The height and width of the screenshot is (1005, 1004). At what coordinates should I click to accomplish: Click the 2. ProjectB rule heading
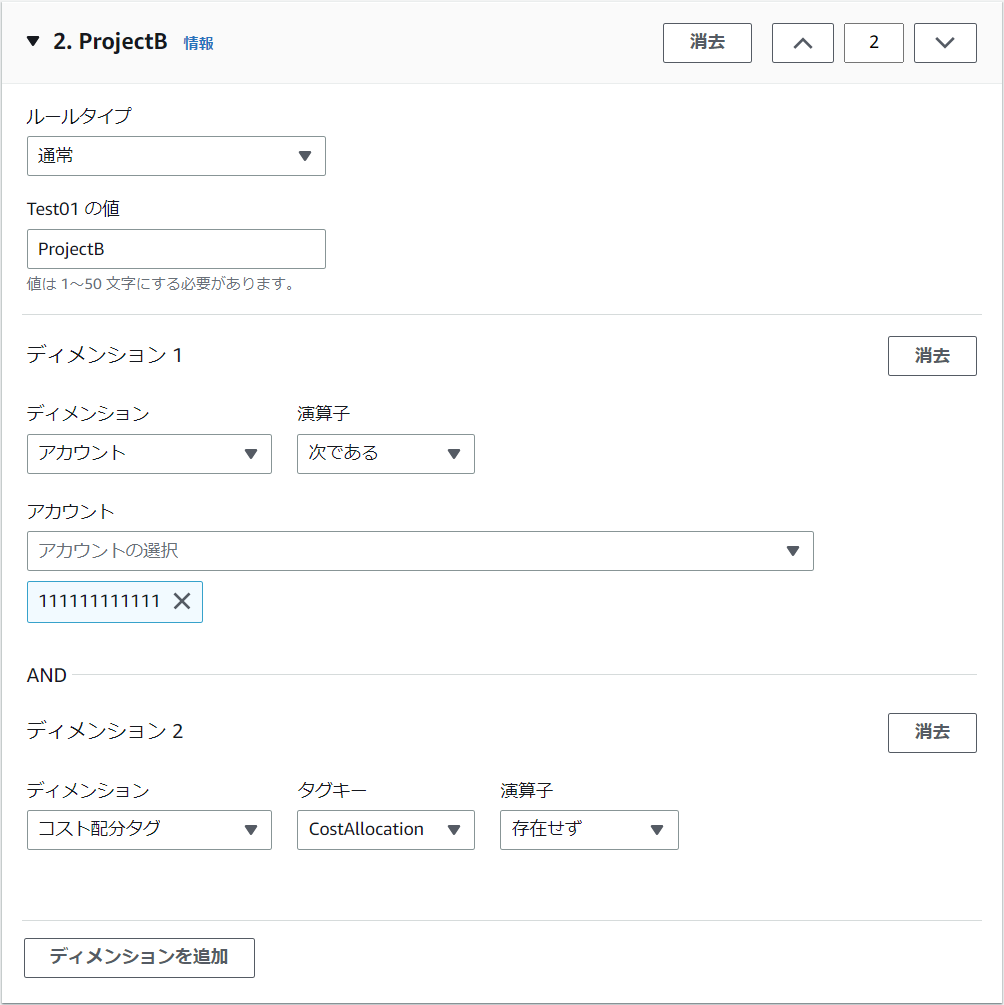pos(110,42)
